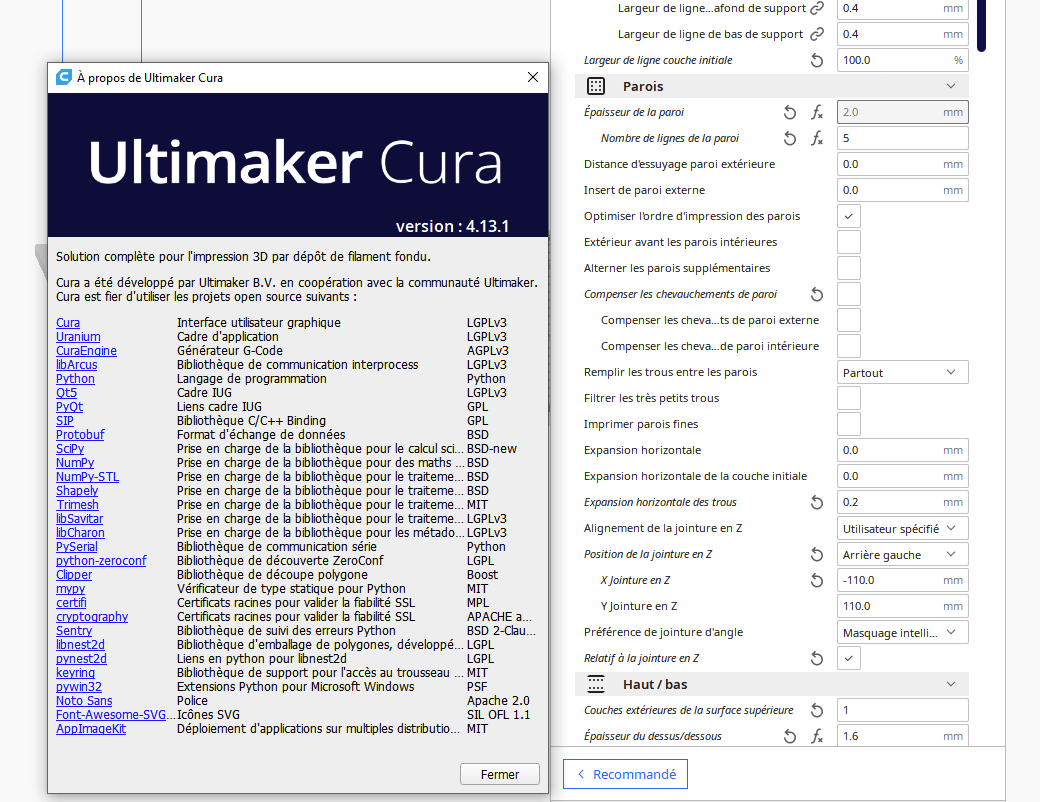Reset Largeur de ligne couche initiale value

[x=817, y=60]
